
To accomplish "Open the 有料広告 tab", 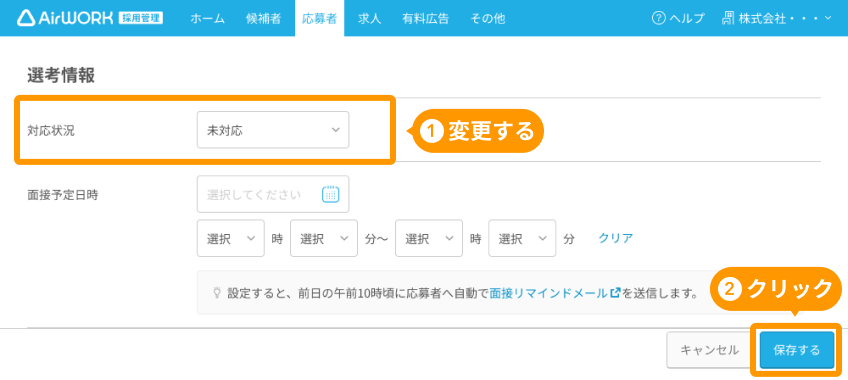I will coord(426,18).
